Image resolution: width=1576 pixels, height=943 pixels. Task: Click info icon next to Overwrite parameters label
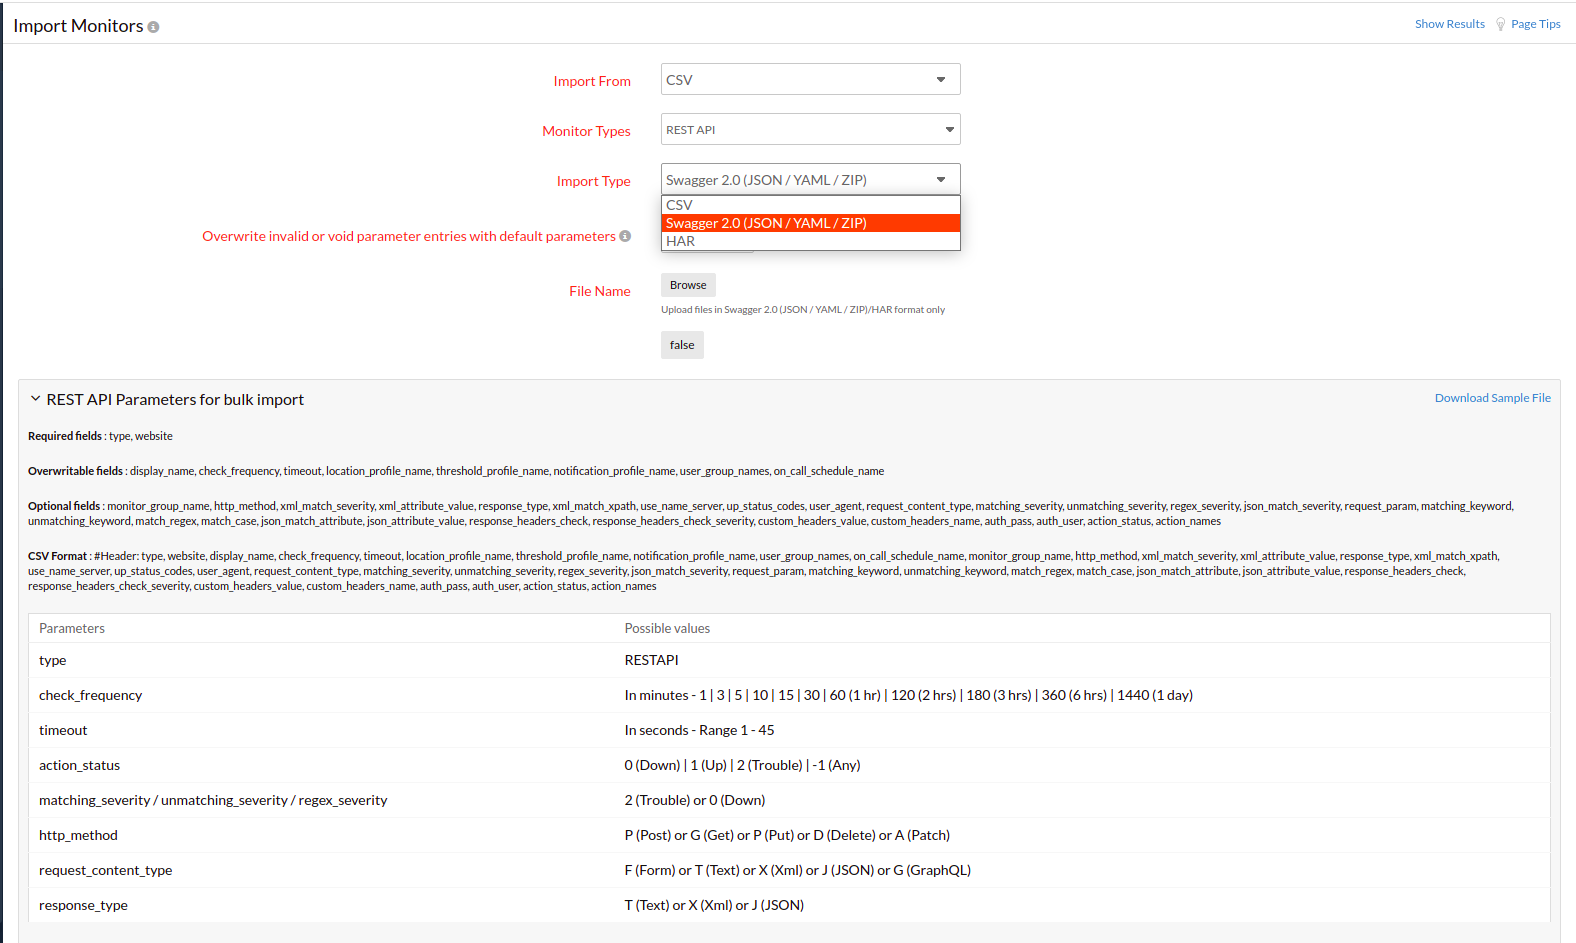pos(625,236)
